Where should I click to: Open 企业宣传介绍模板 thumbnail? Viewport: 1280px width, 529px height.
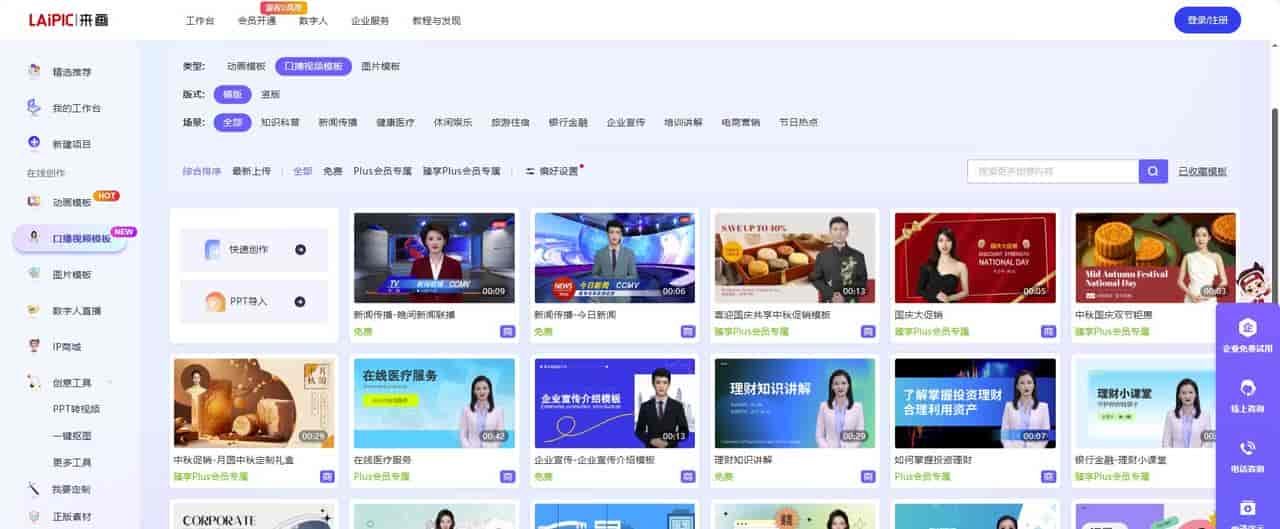(615, 403)
